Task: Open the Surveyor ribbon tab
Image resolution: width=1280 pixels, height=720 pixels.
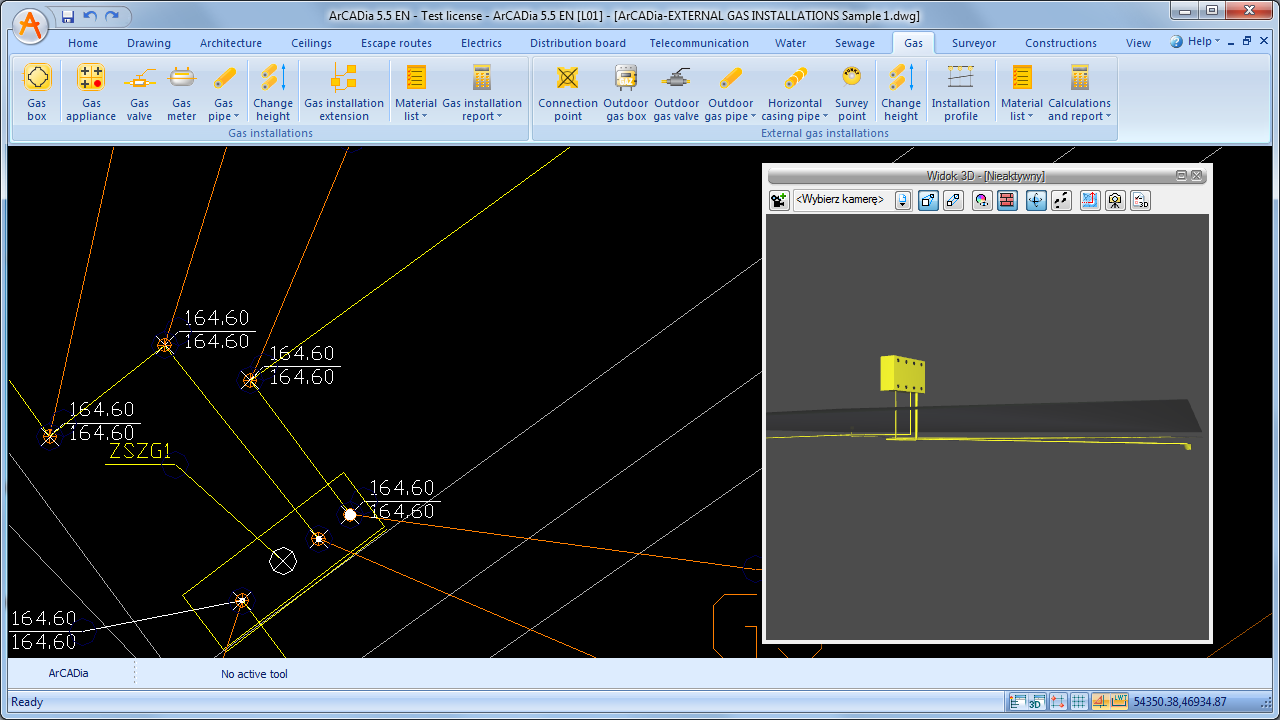Action: click(973, 43)
